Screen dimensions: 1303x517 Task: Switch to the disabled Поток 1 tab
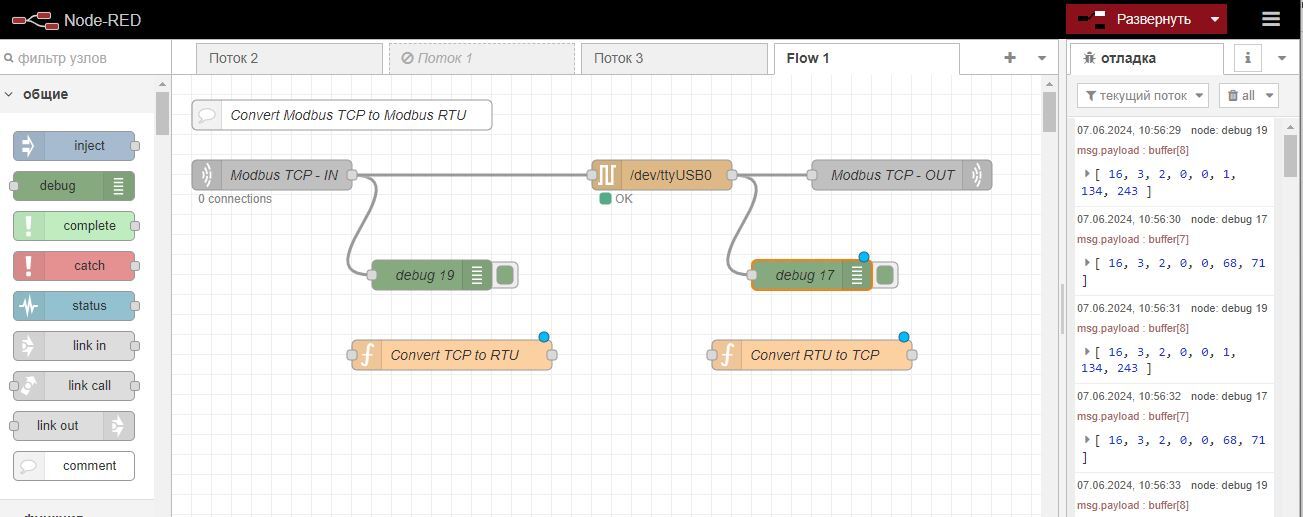481,58
